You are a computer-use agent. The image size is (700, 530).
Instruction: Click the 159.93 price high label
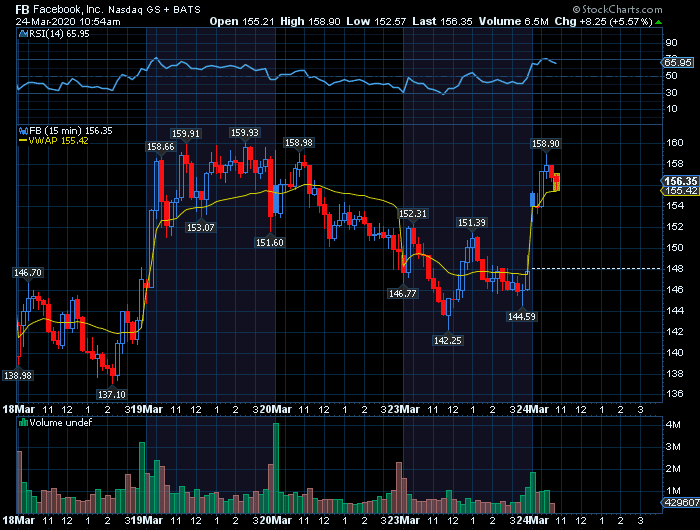click(244, 133)
